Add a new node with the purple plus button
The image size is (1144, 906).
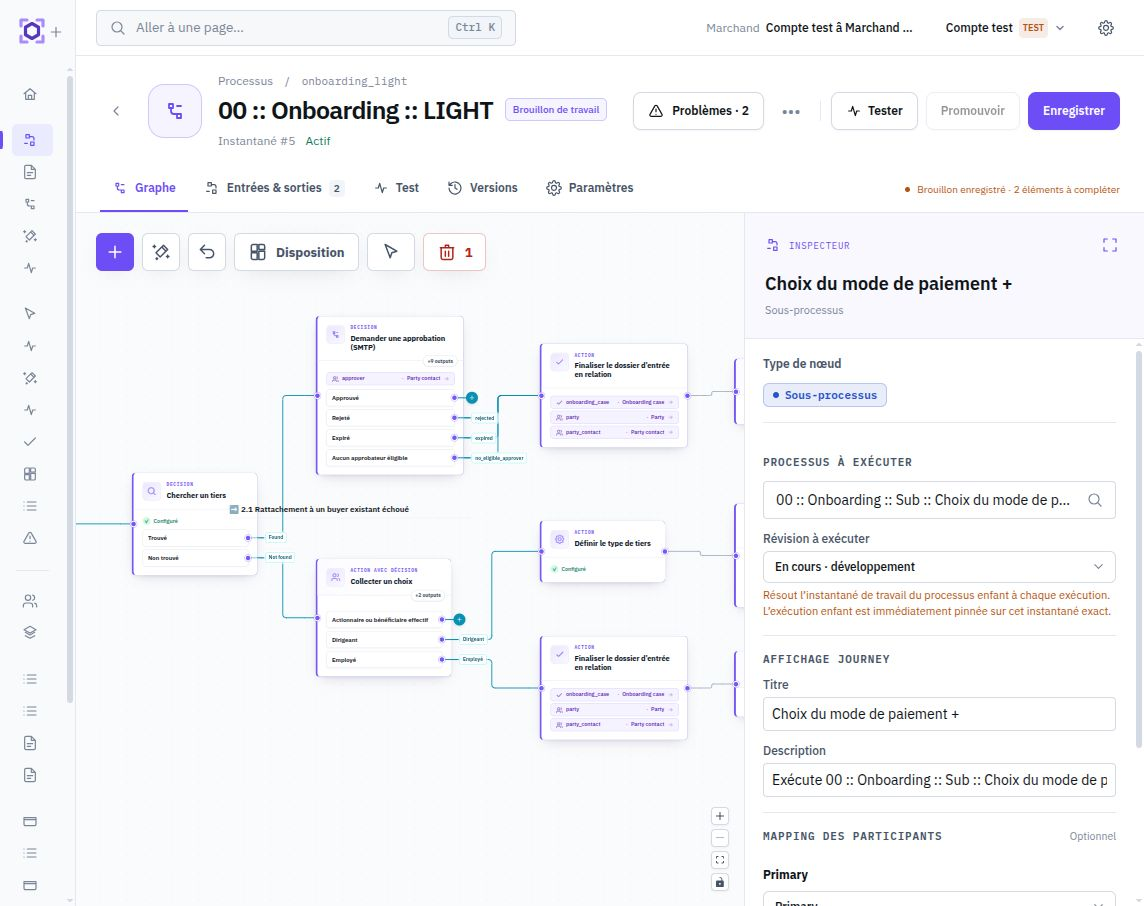115,252
